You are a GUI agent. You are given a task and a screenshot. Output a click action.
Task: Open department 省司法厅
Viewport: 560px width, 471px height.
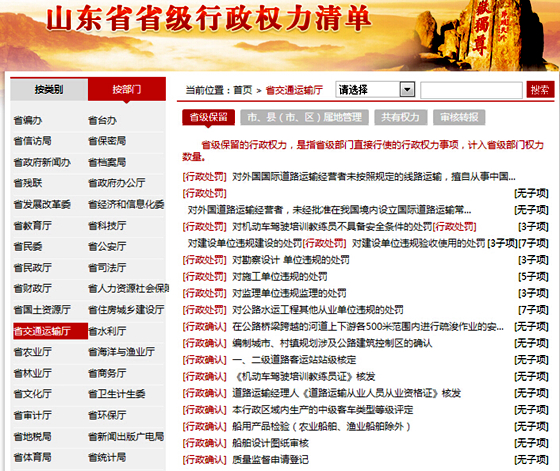tap(107, 268)
